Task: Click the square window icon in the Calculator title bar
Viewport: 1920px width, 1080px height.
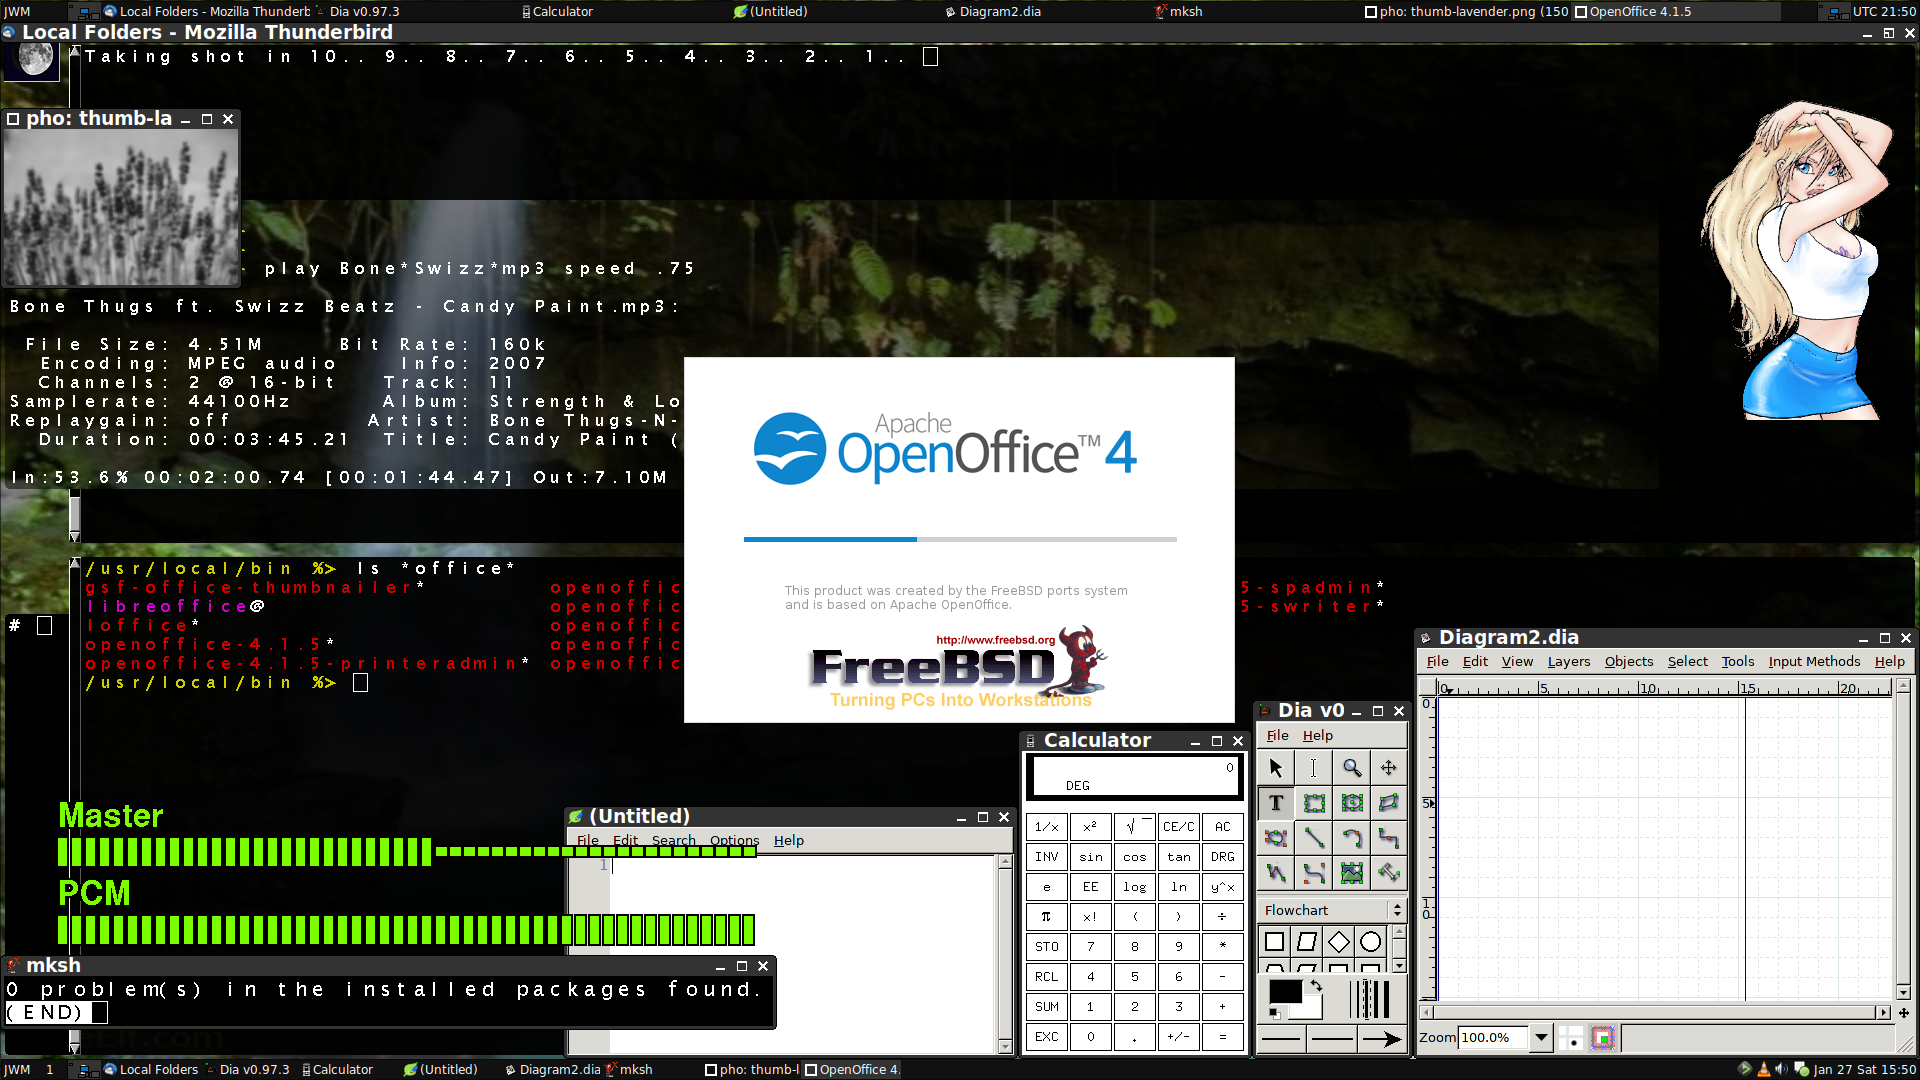Action: click(x=1217, y=741)
